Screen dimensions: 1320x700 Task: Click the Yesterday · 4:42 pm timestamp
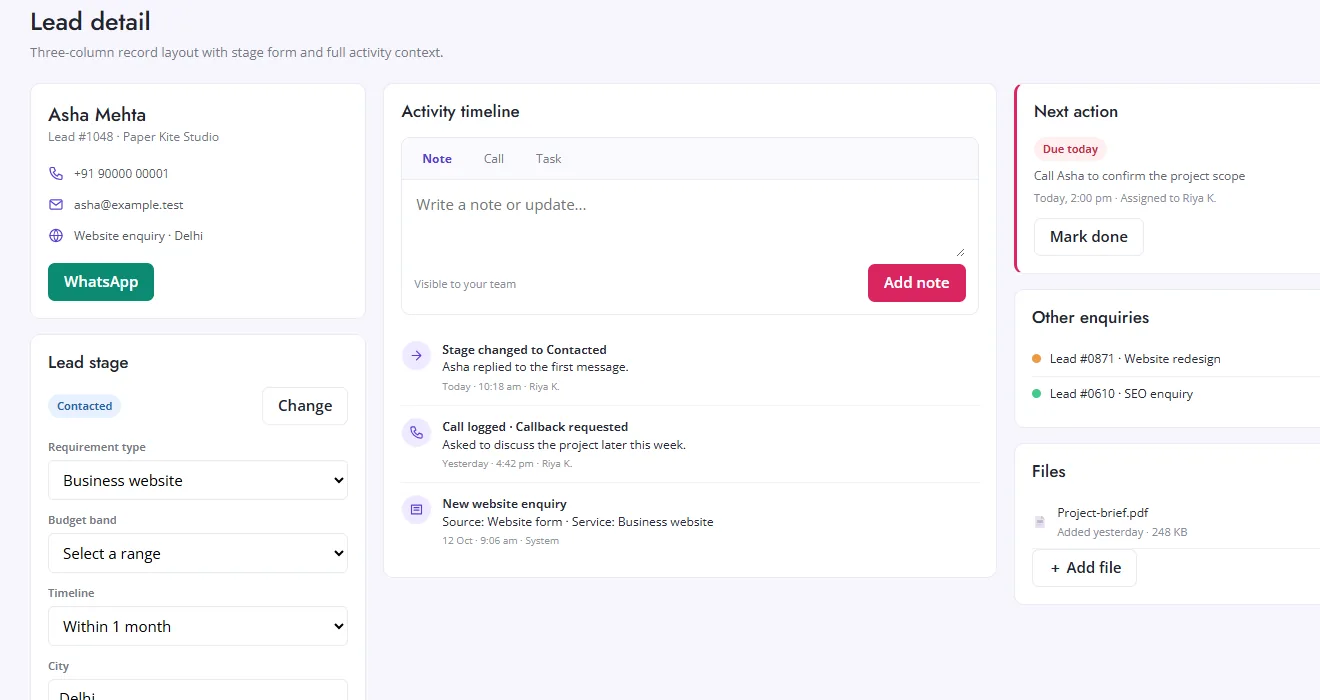(x=507, y=463)
